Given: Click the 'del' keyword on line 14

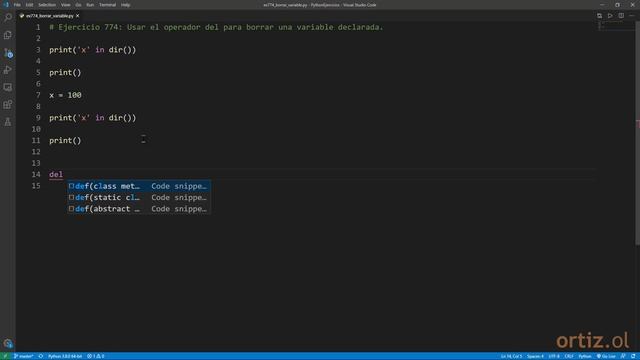Looking at the screenshot, I should coord(56,174).
